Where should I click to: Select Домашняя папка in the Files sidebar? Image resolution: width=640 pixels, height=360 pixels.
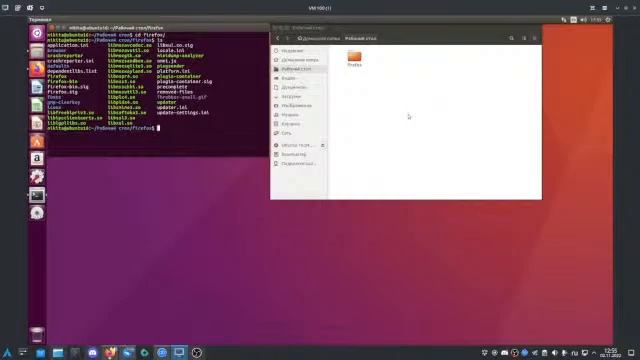pos(299,60)
